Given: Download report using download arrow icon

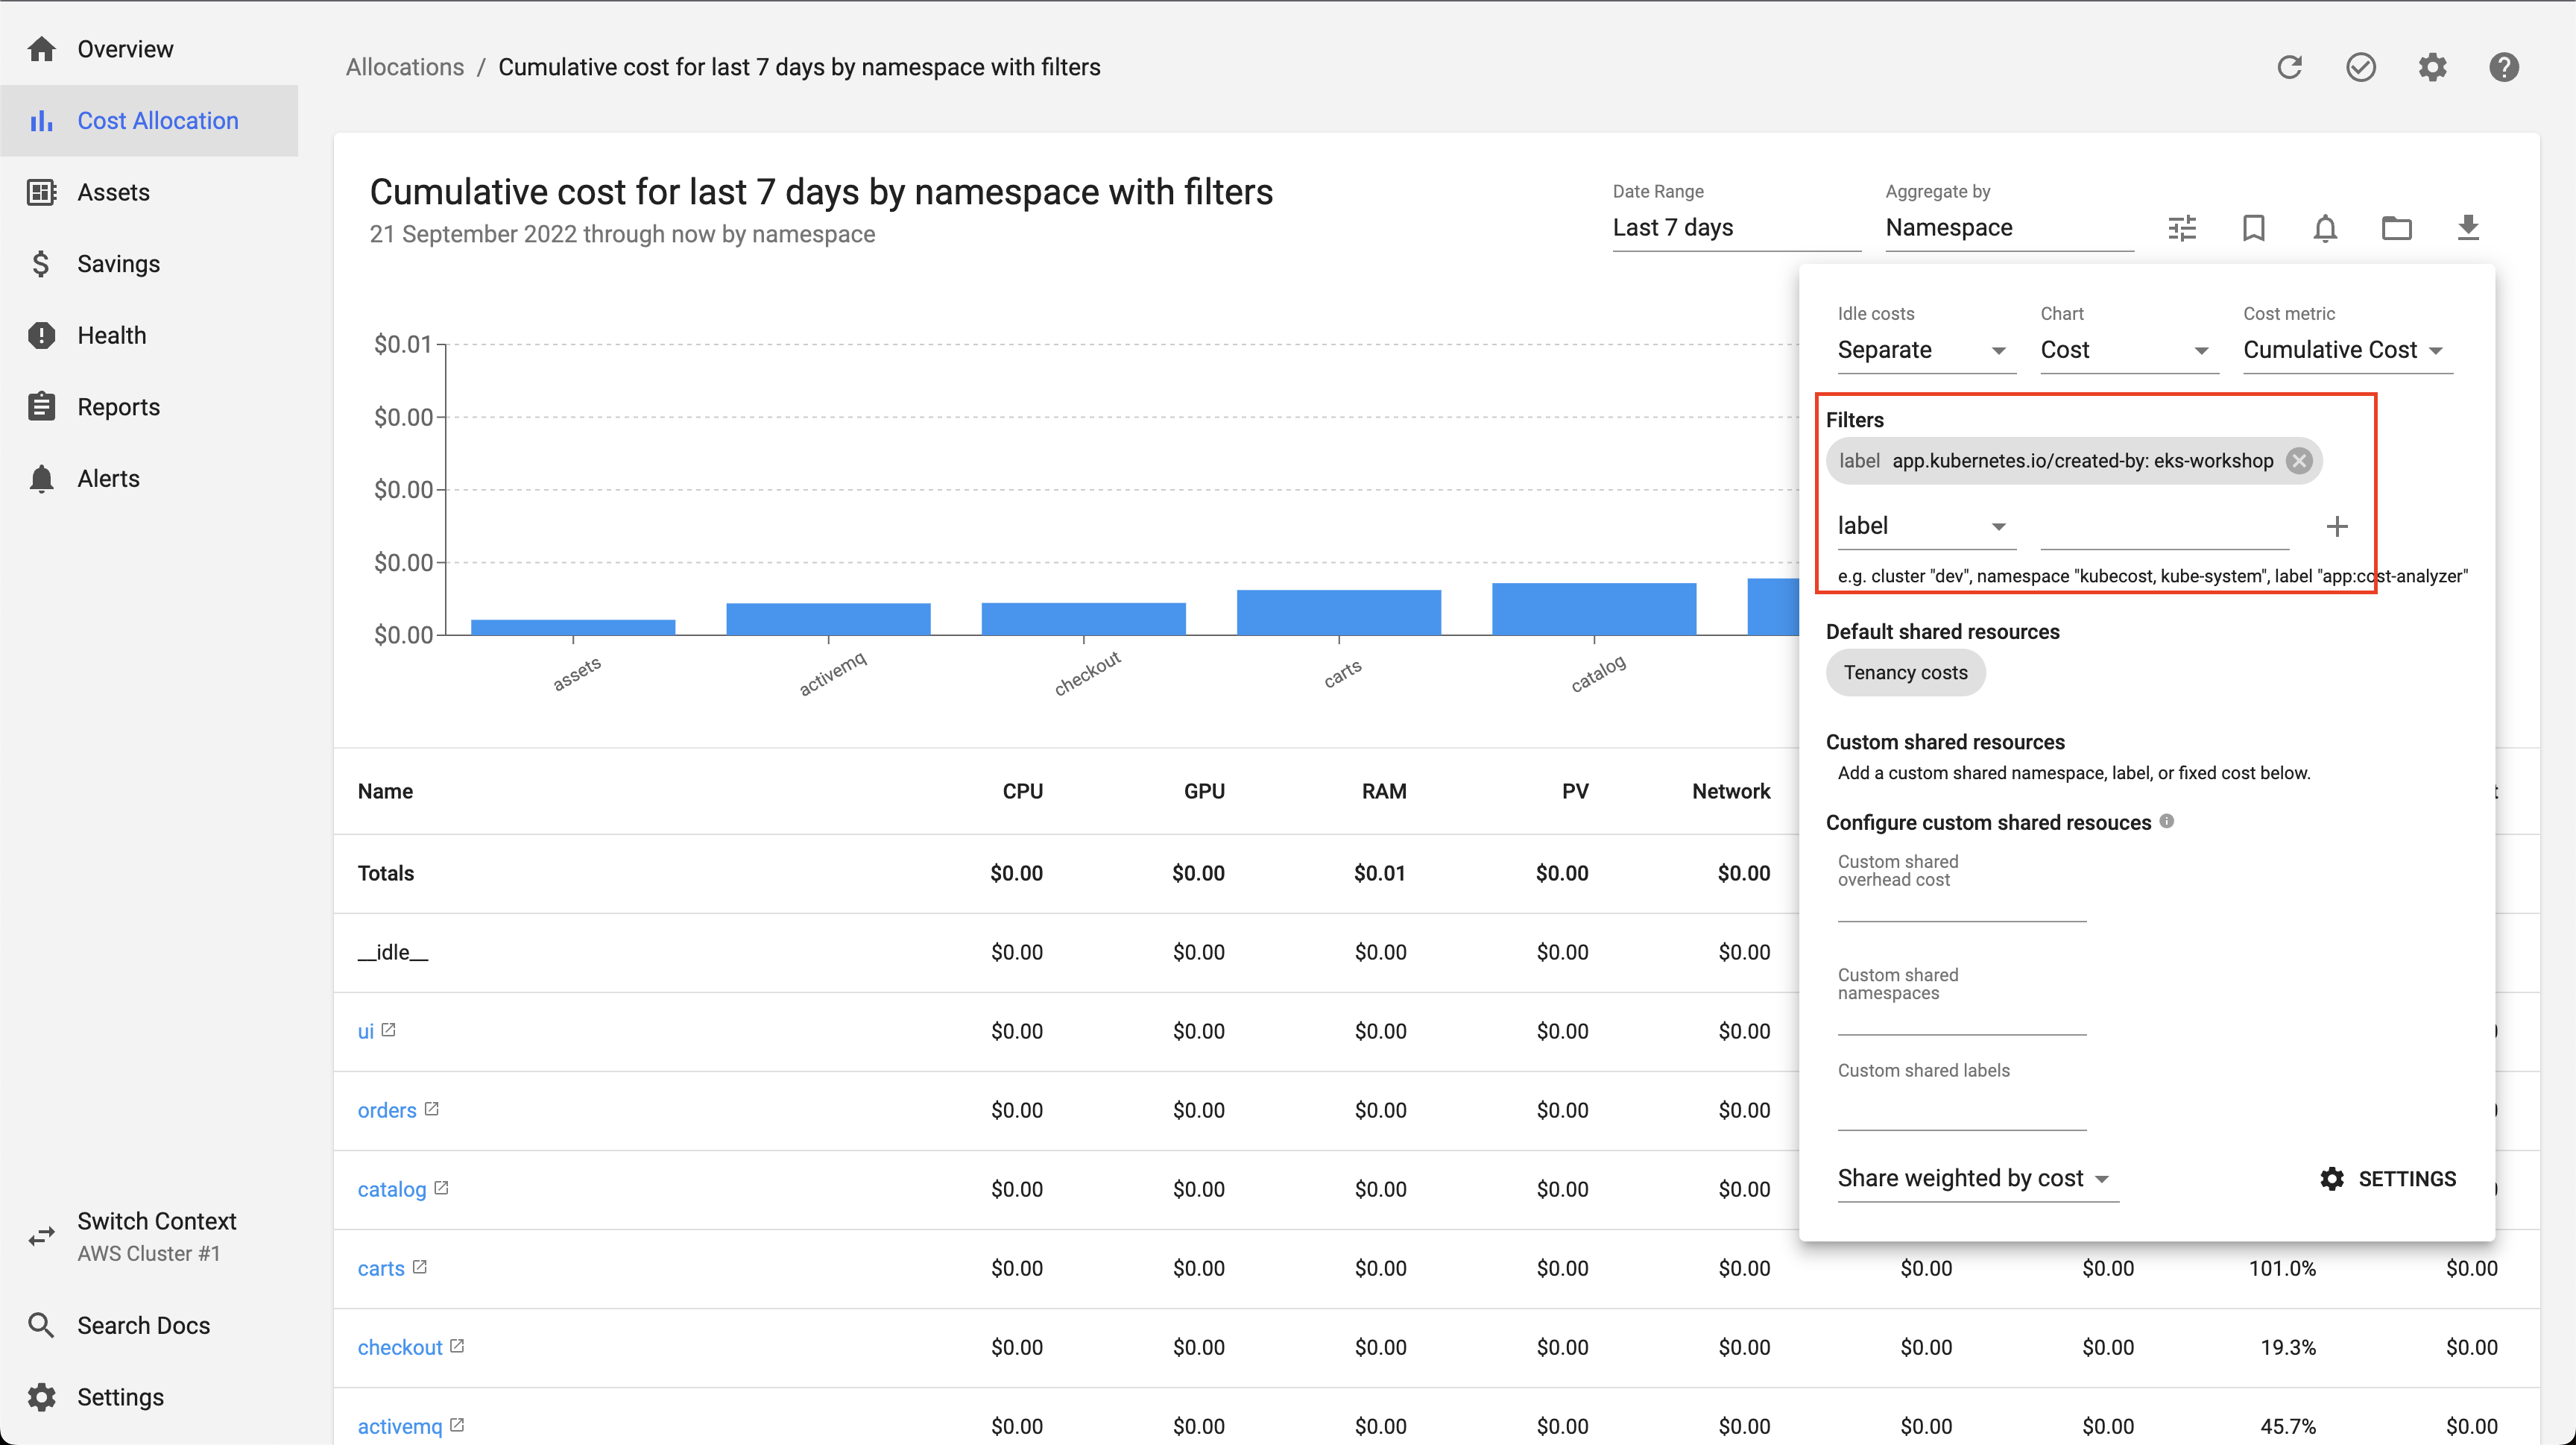Looking at the screenshot, I should click(2467, 228).
